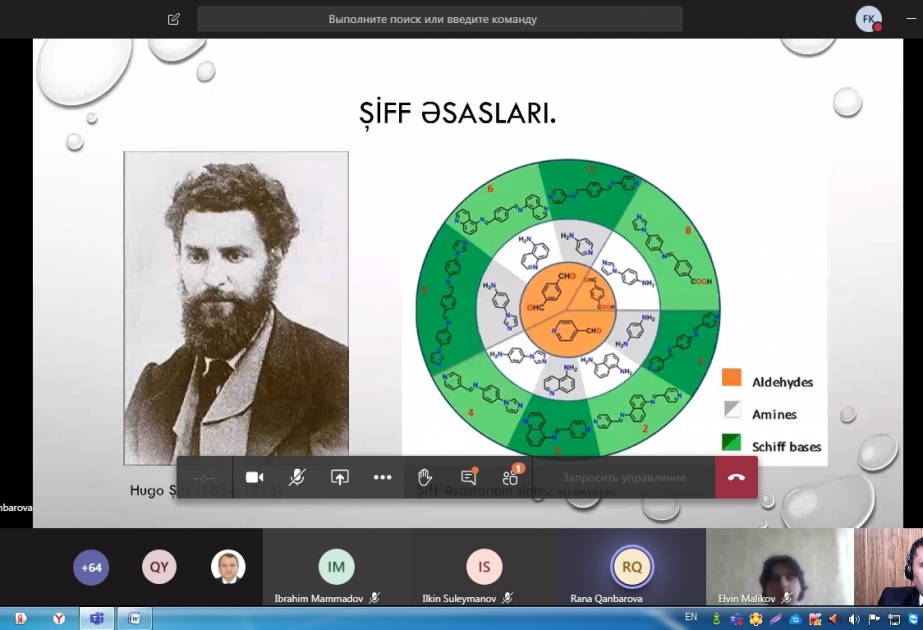Select Ilkin Suleymanov's participant tile
This screenshot has width=923, height=630.
click(x=484, y=567)
